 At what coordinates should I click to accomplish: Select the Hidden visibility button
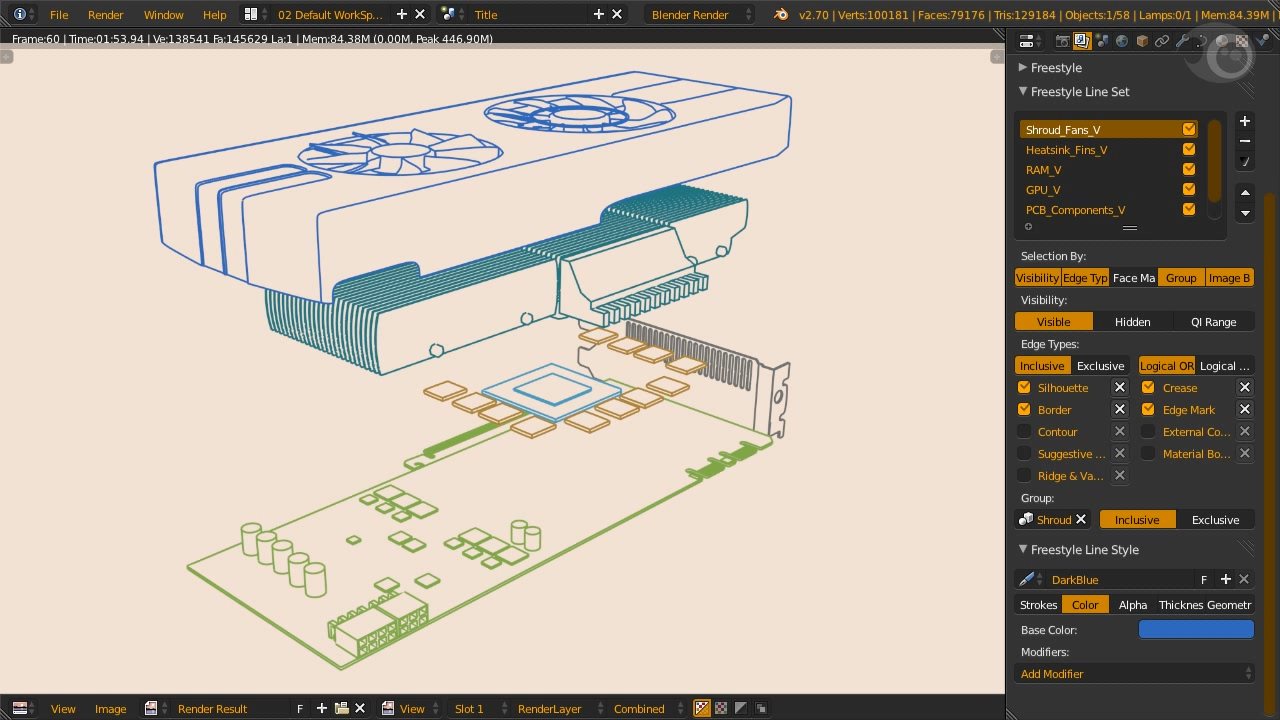[x=1132, y=322]
